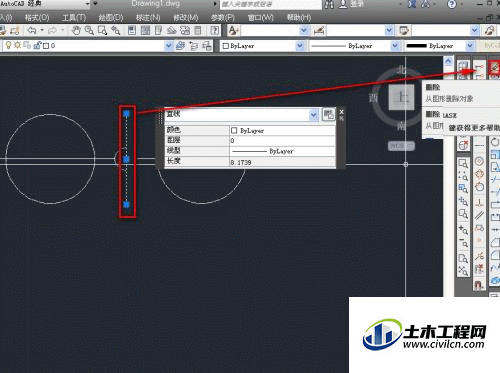Click the Table Style icon
Screen dimensions: 500x373
click(x=404, y=31)
